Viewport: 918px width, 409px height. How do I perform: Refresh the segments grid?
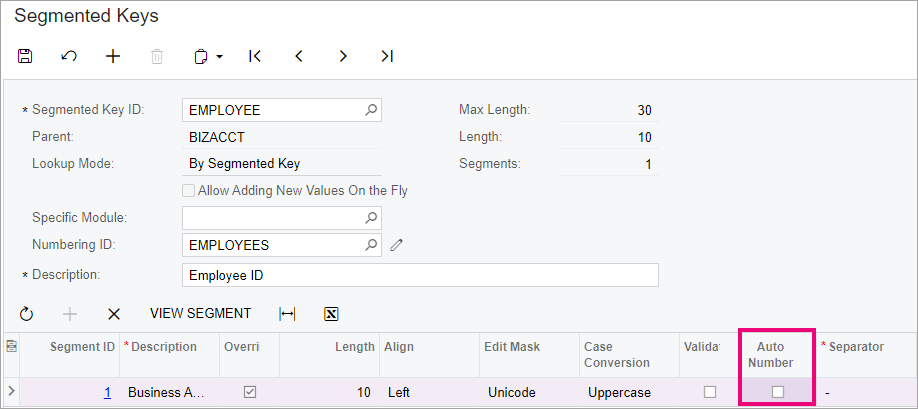(26, 314)
